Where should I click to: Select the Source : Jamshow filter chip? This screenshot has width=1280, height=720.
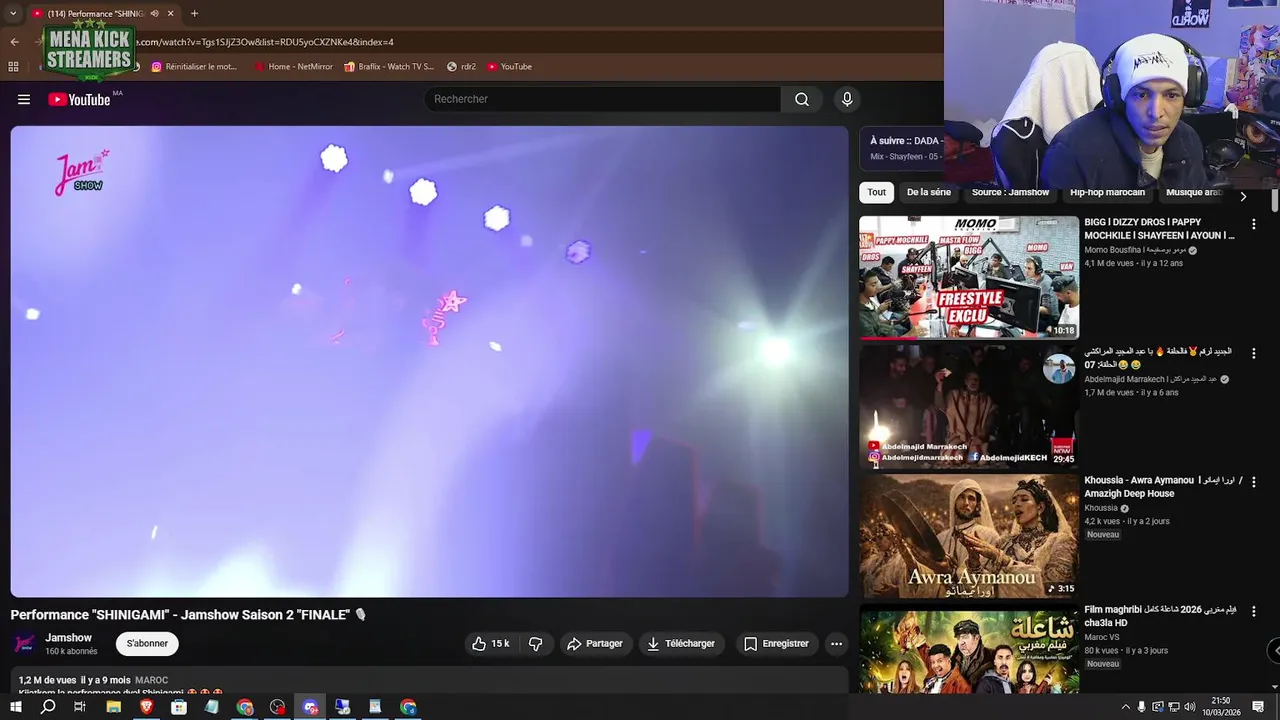point(1010,192)
